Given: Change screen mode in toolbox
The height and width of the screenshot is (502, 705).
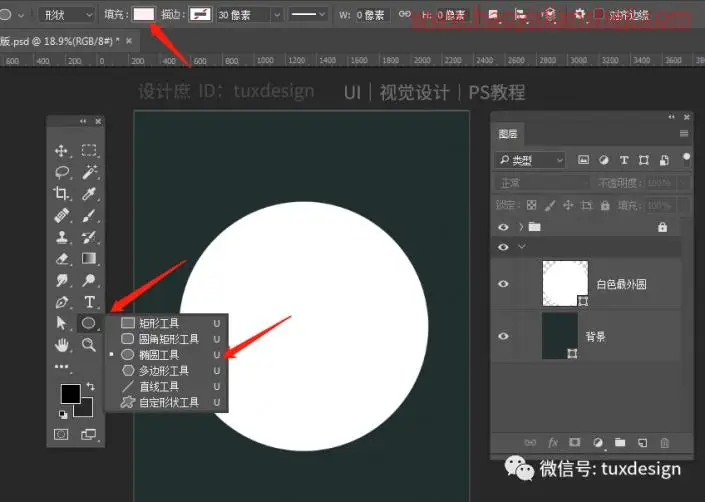Looking at the screenshot, I should tap(88, 434).
